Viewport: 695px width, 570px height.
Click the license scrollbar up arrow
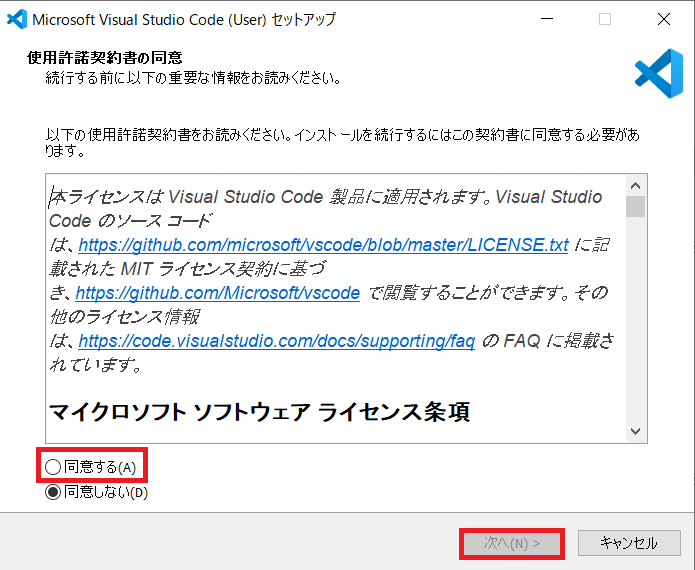tap(636, 185)
